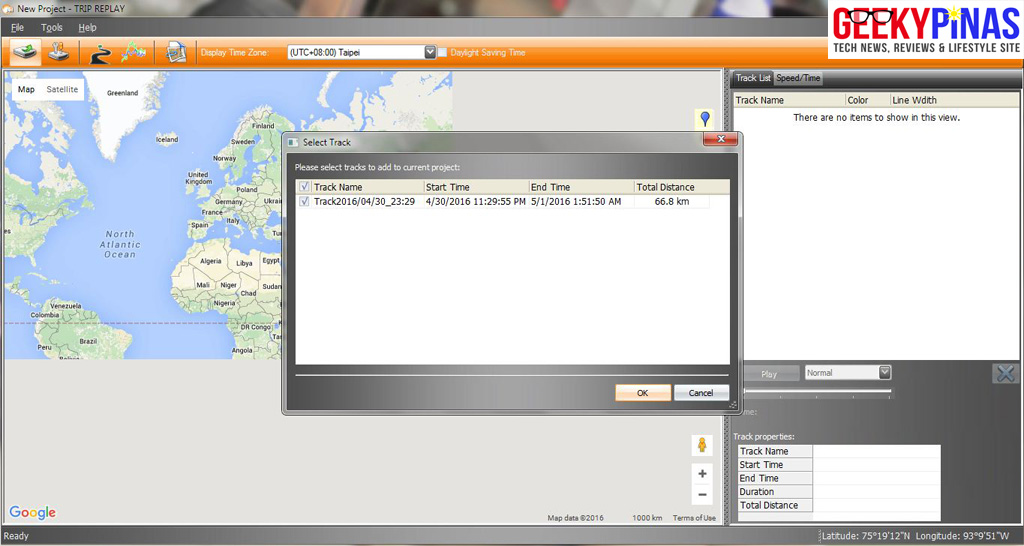The image size is (1024, 546).
Task: Click the Select Track dialog title icon
Action: pos(293,142)
